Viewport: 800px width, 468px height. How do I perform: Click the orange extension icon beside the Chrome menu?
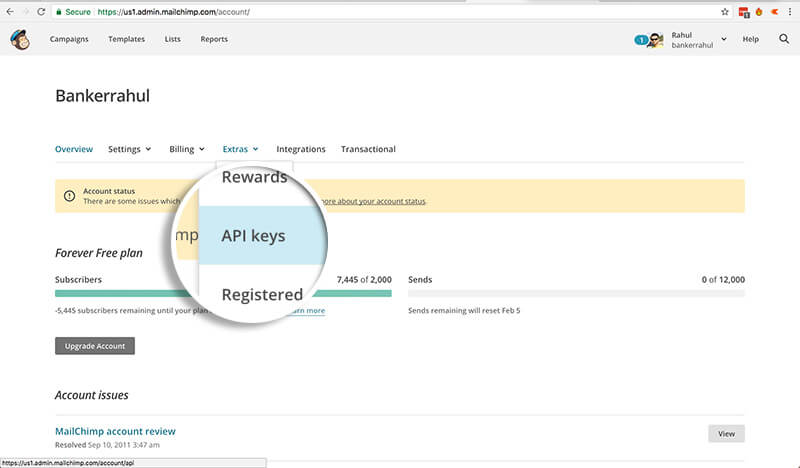(x=774, y=11)
